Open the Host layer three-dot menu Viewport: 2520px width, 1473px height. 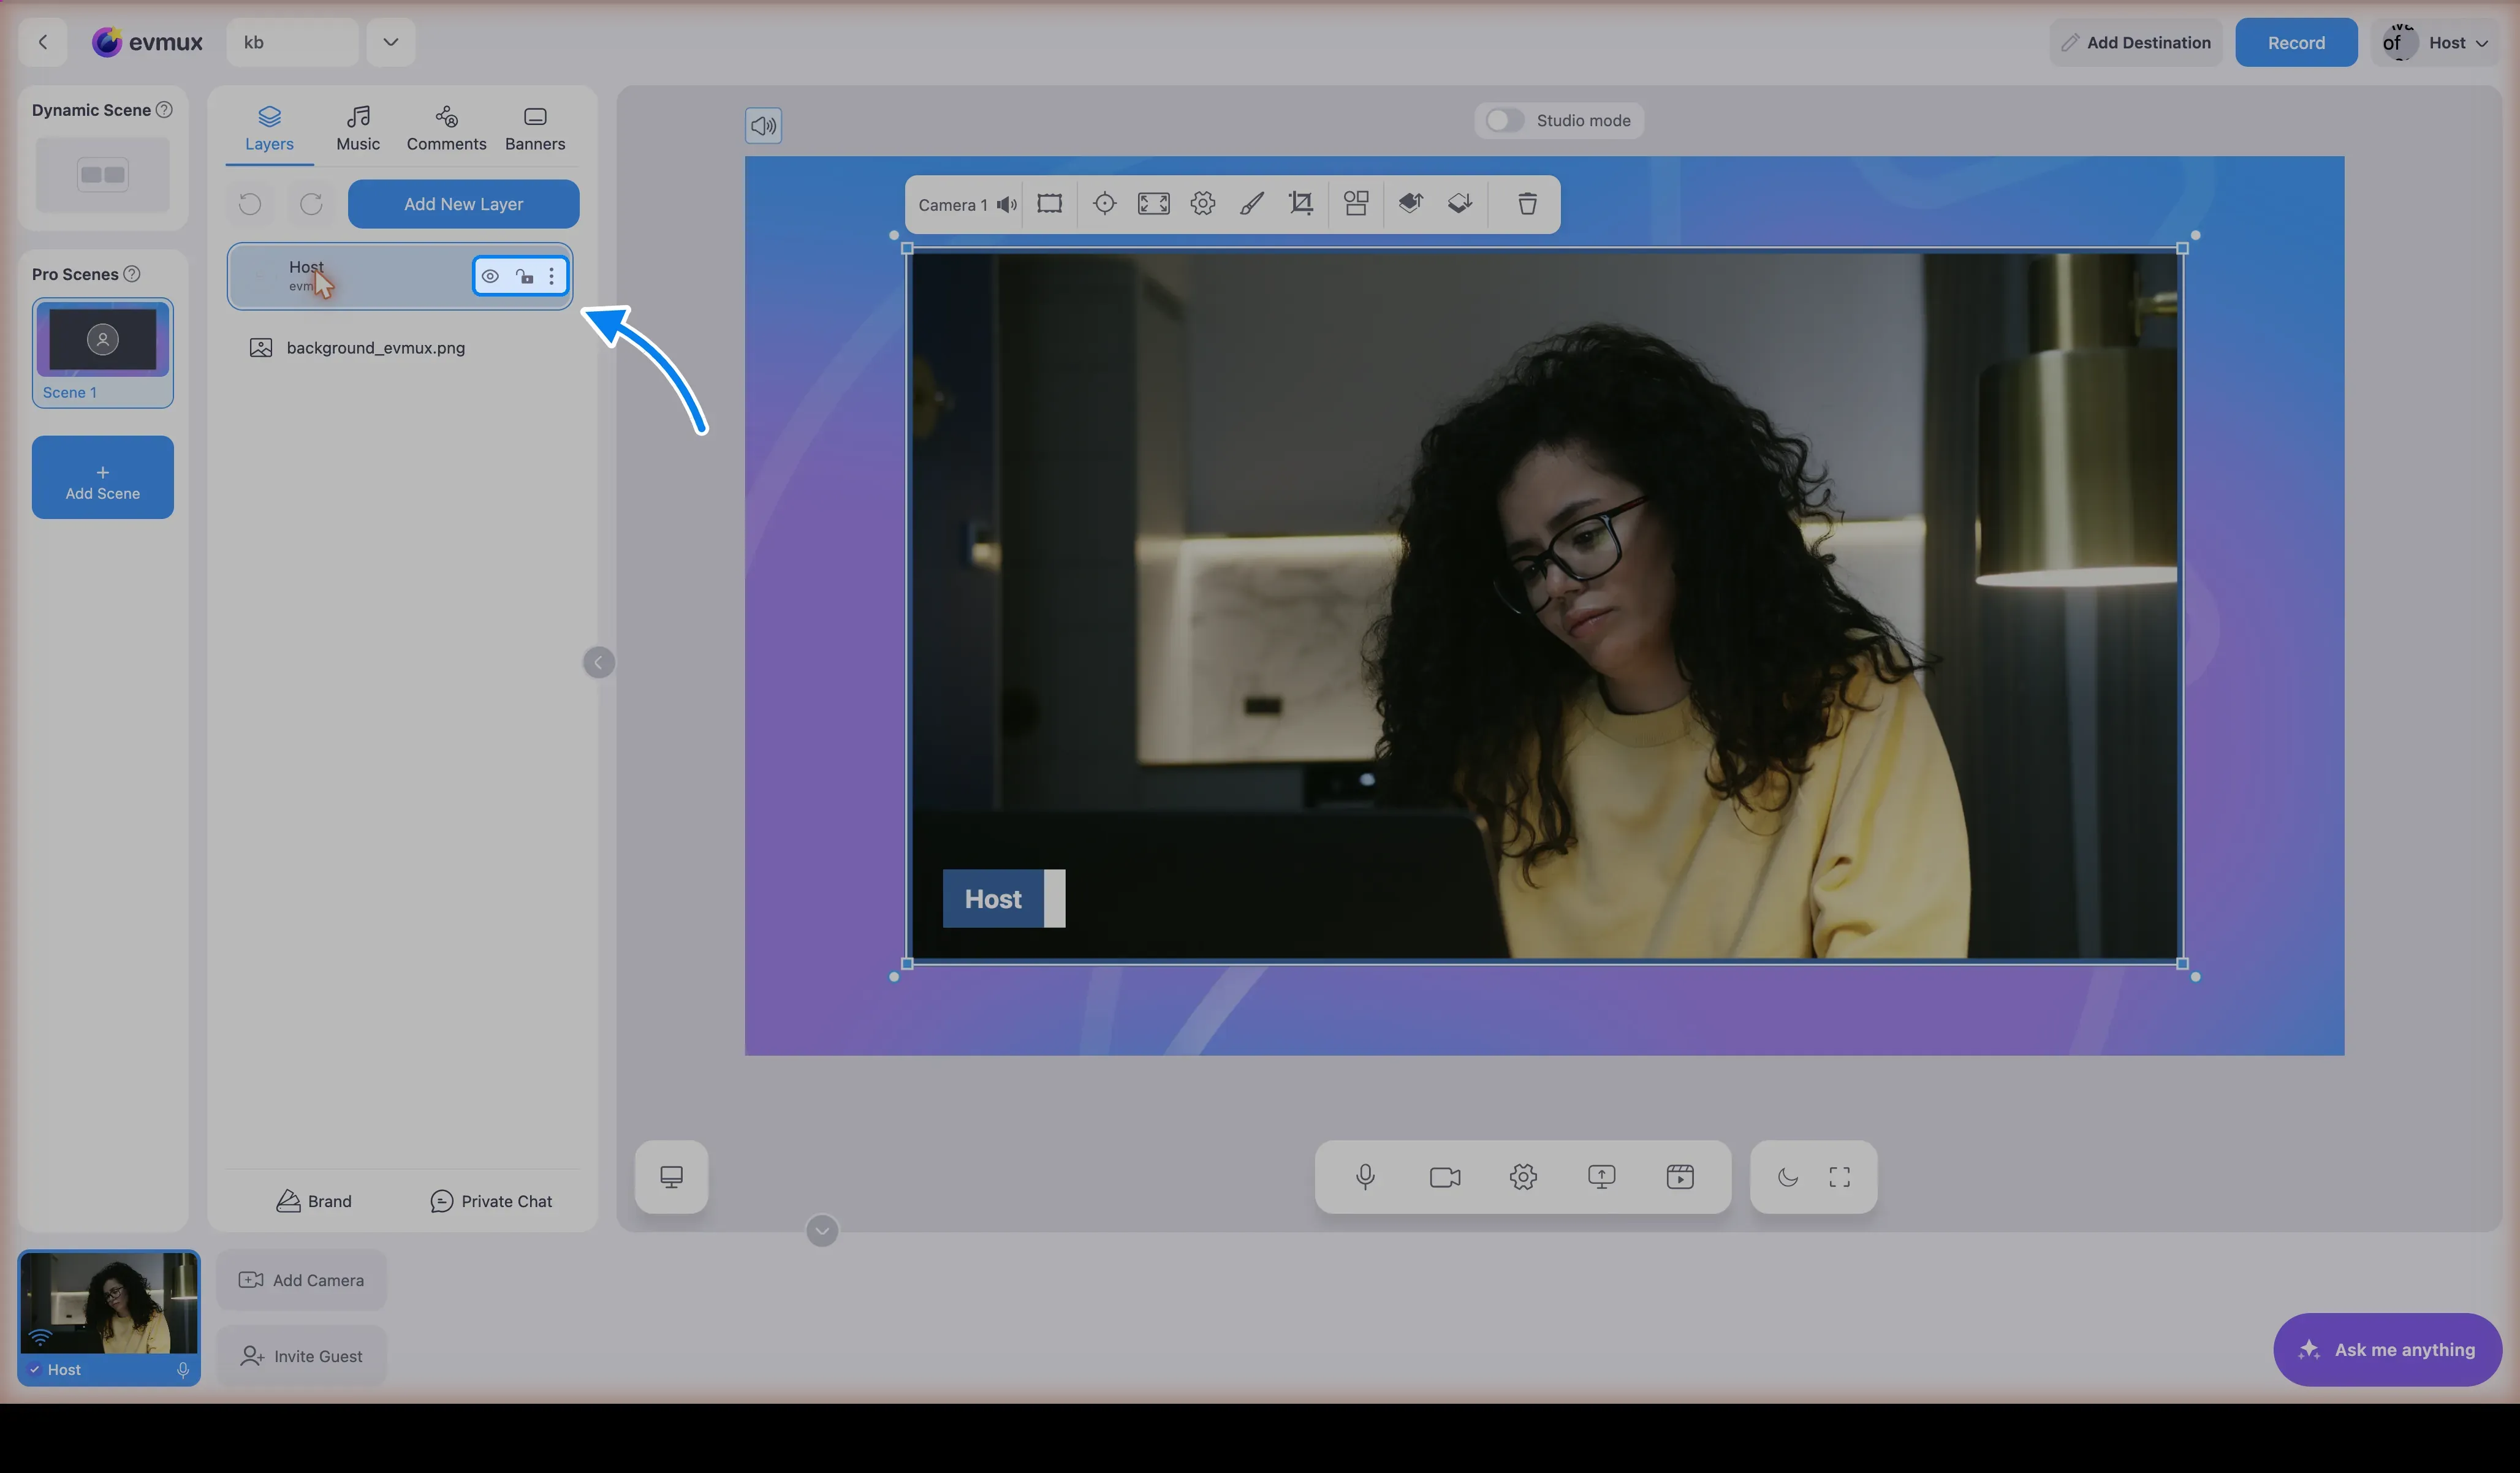pos(551,276)
